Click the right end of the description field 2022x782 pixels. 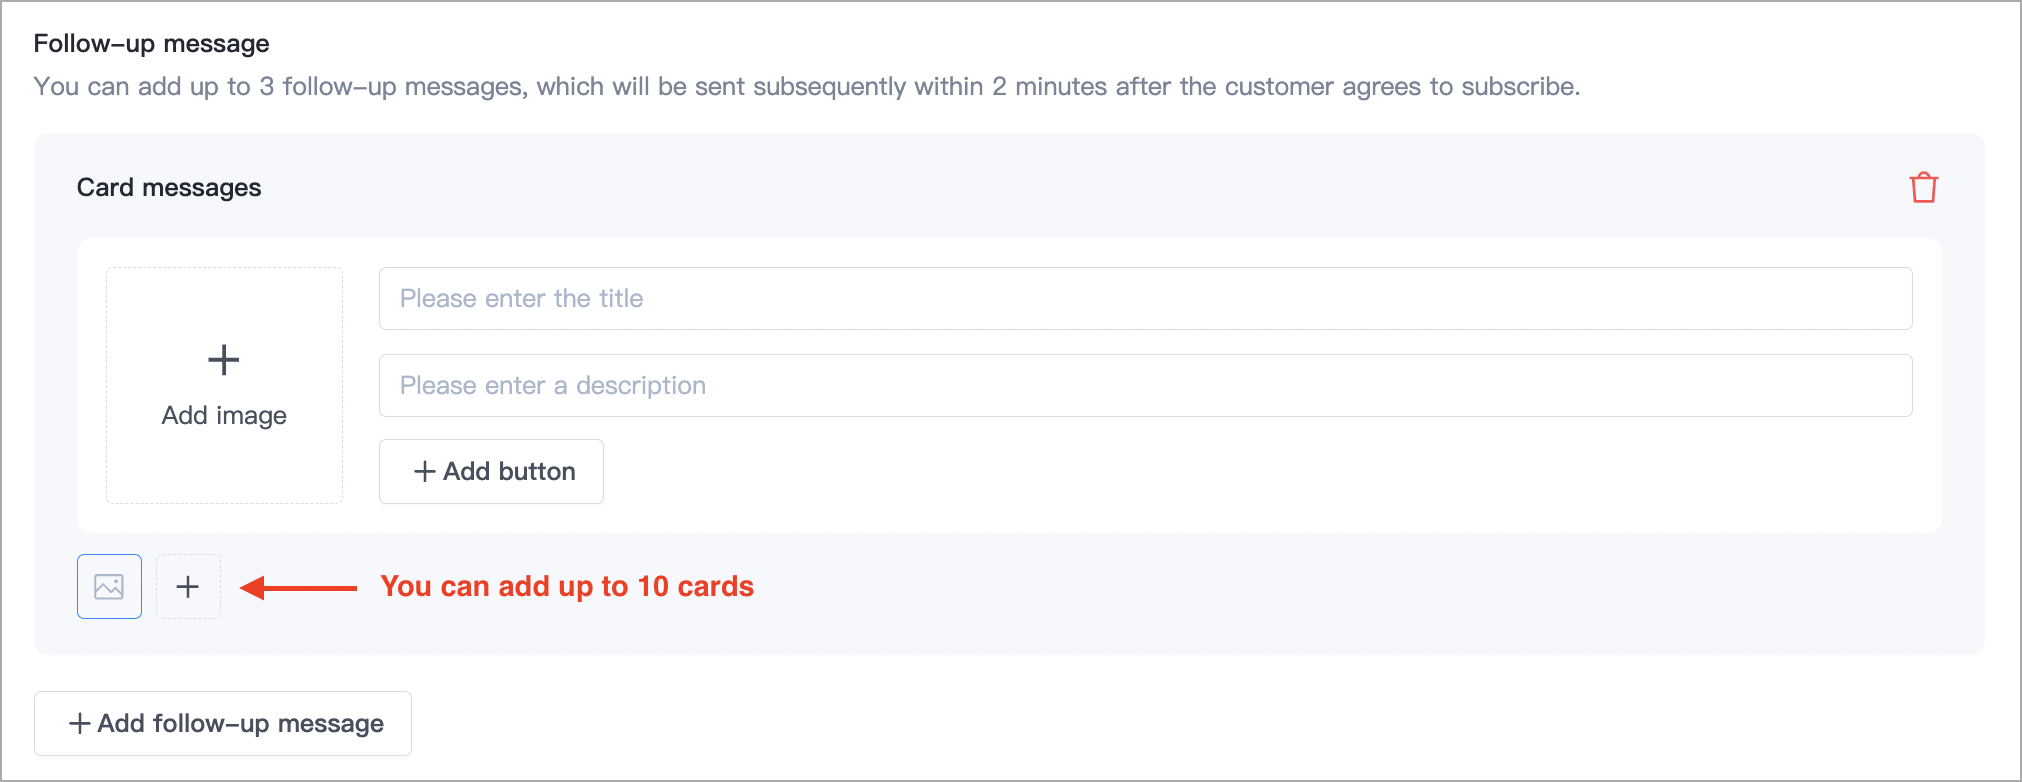click(x=1880, y=386)
